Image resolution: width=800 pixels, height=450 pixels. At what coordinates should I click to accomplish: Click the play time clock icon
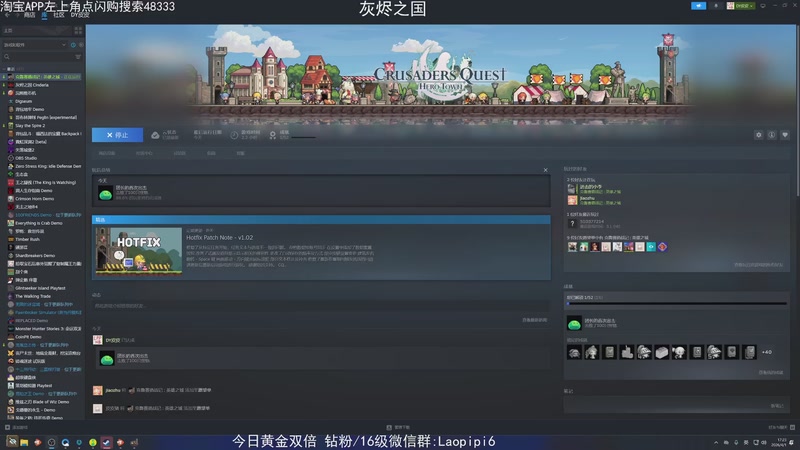click(234, 135)
